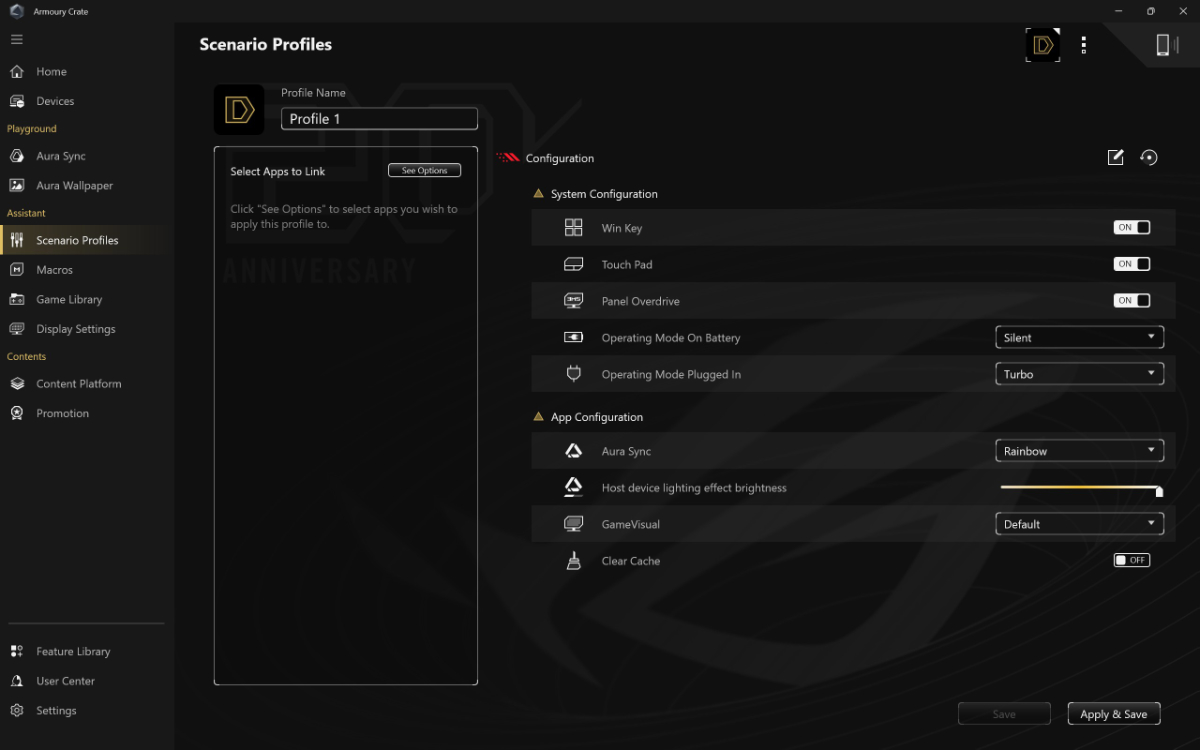The image size is (1200, 750).
Task: Click the Home icon in sidebar
Action: tap(17, 72)
